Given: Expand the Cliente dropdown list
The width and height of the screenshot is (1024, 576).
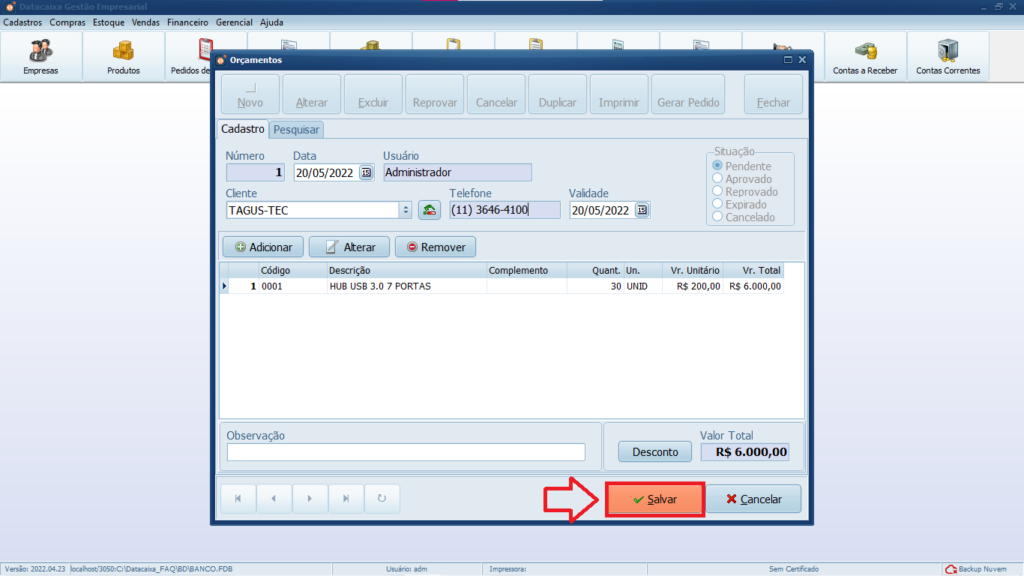Looking at the screenshot, I should tap(405, 210).
